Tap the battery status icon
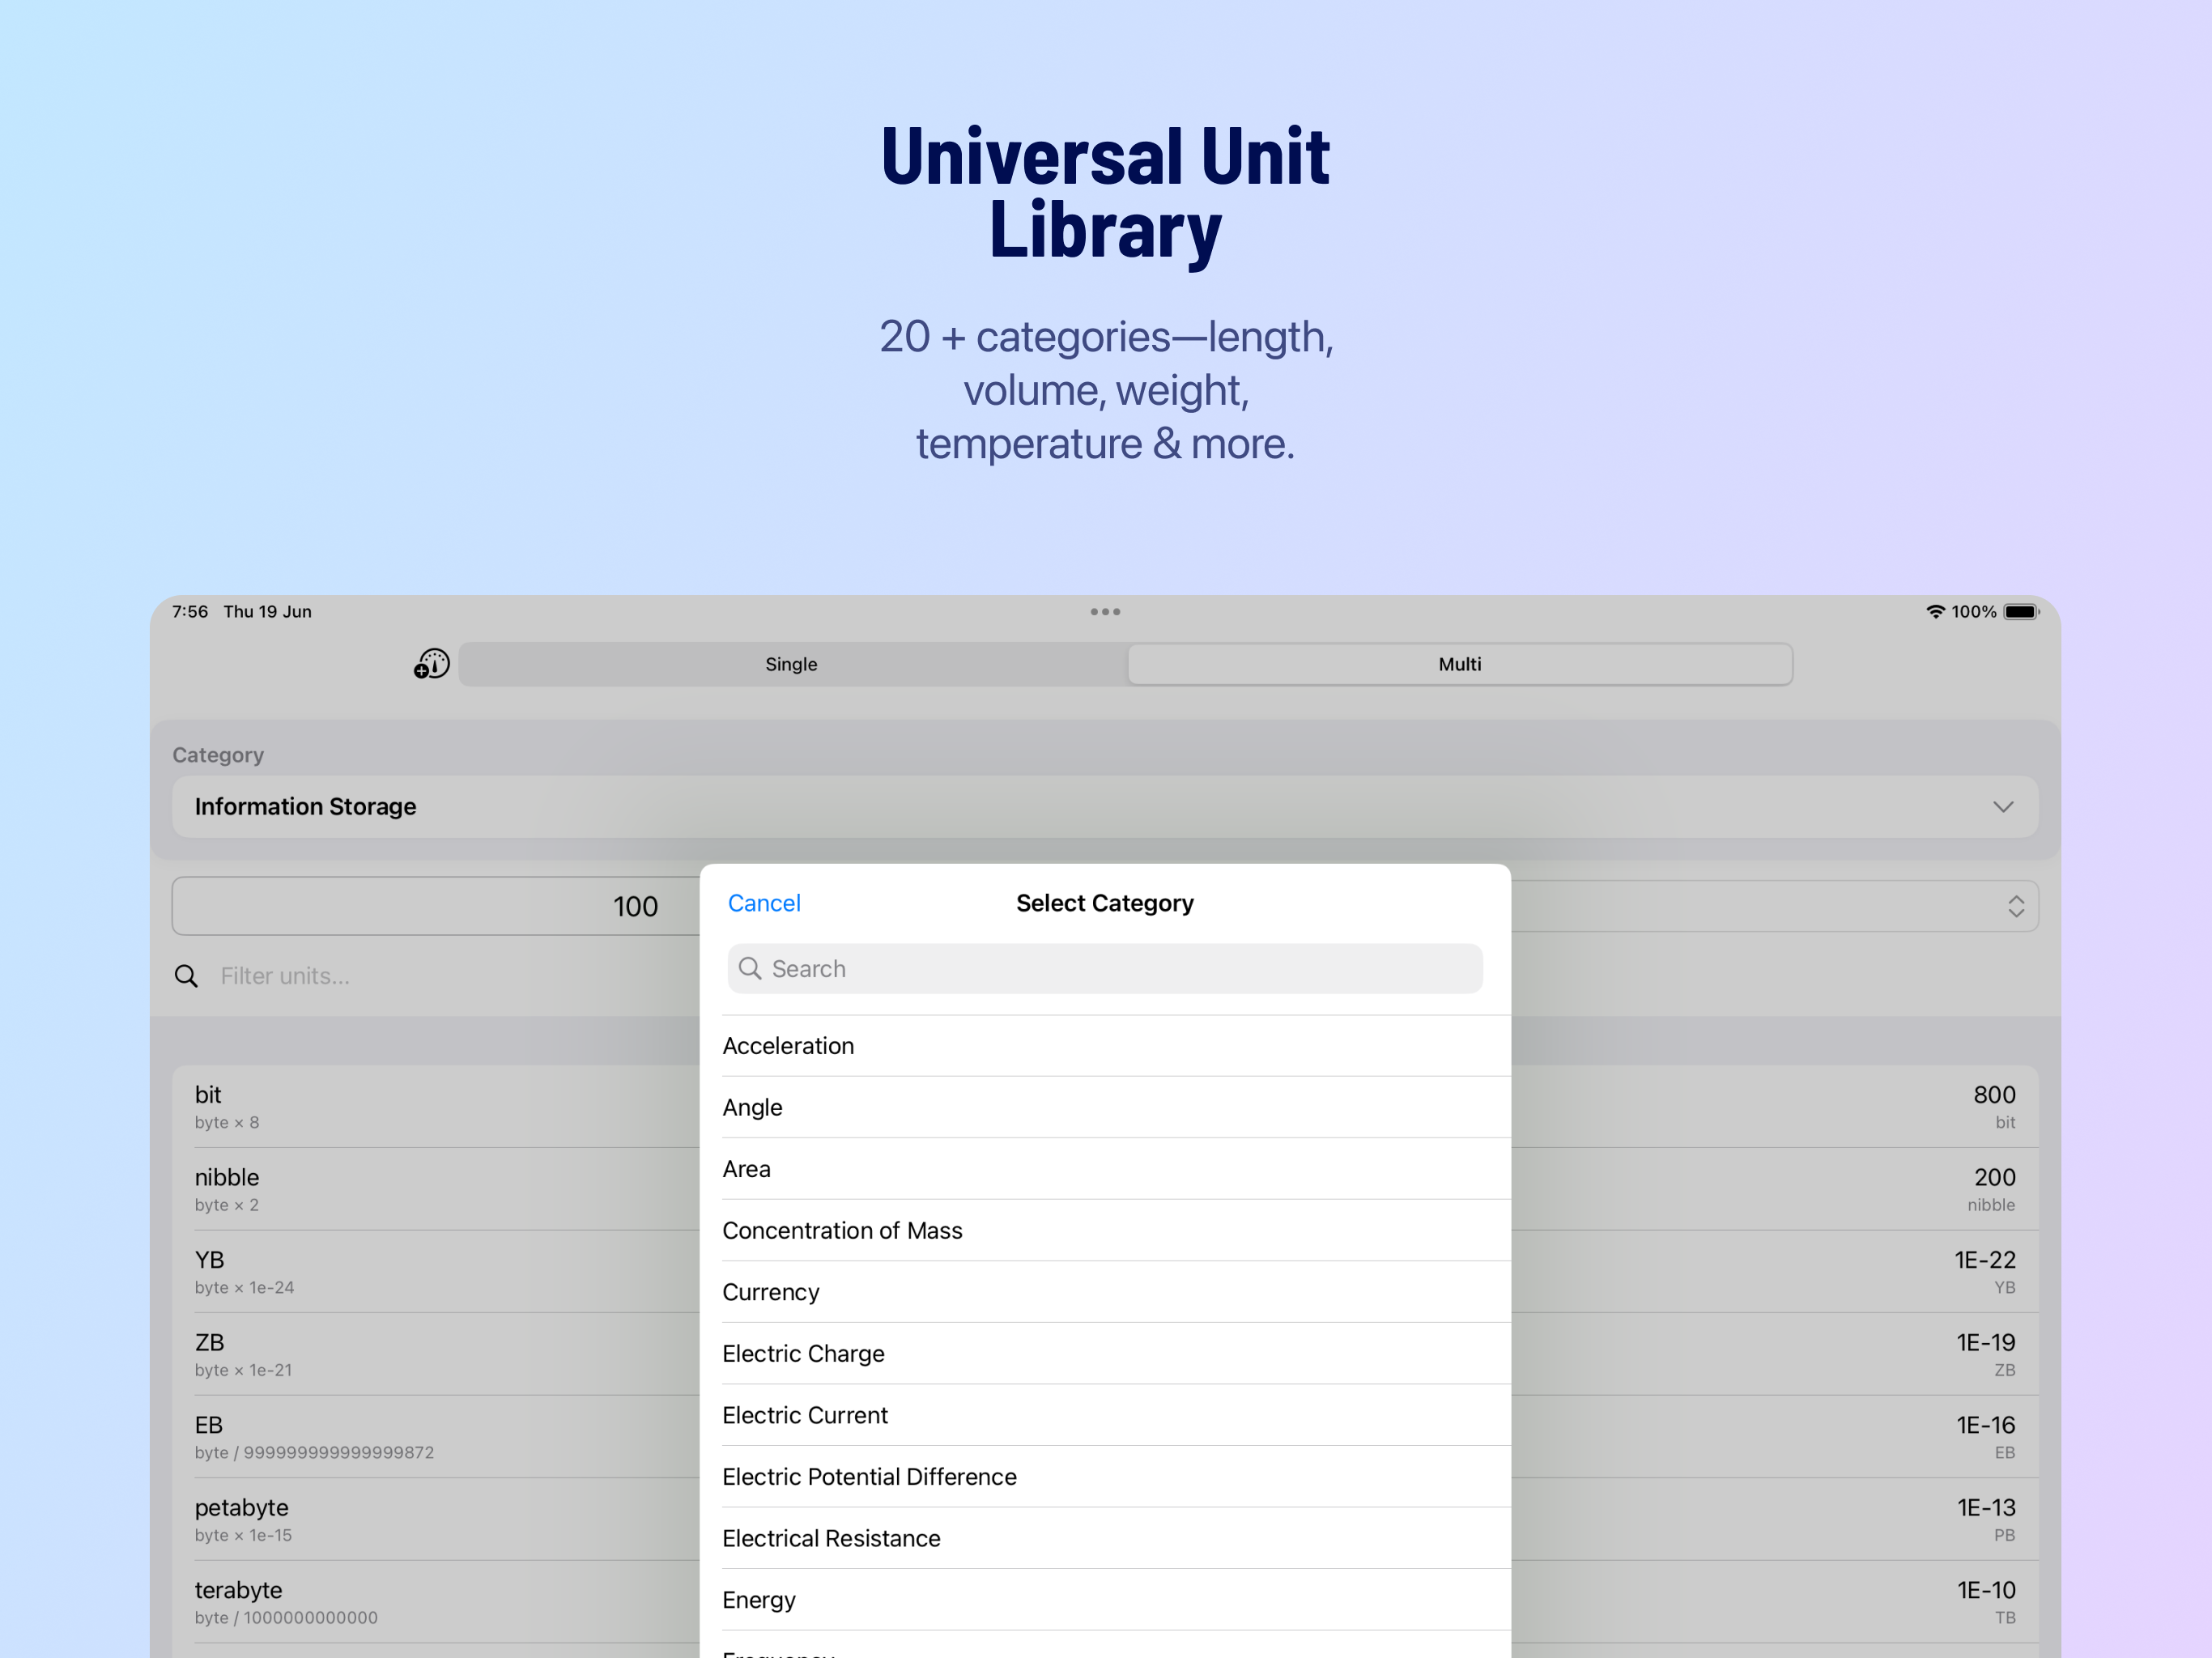Viewport: 2212px width, 1658px height. click(x=2021, y=611)
